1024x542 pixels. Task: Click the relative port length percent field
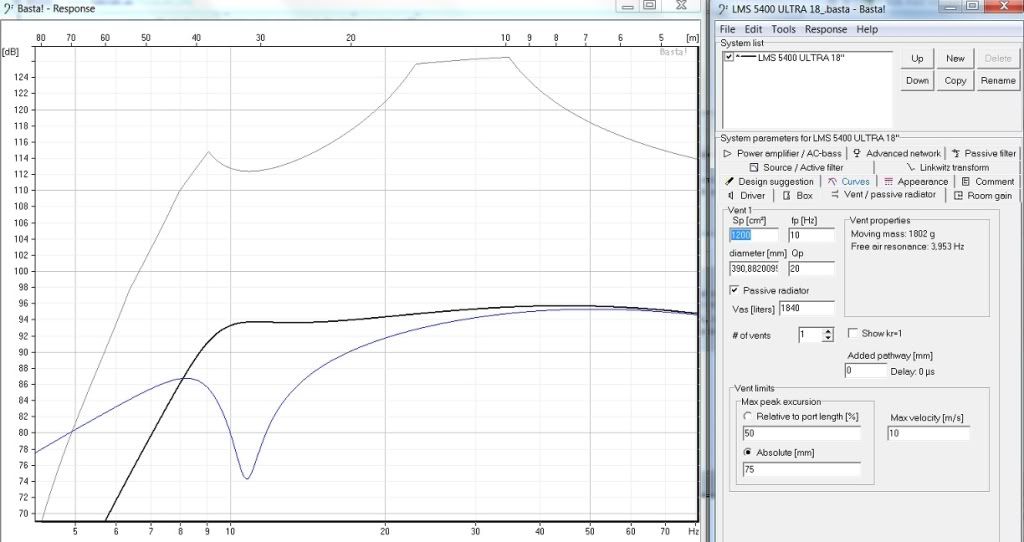pyautogui.click(x=801, y=433)
